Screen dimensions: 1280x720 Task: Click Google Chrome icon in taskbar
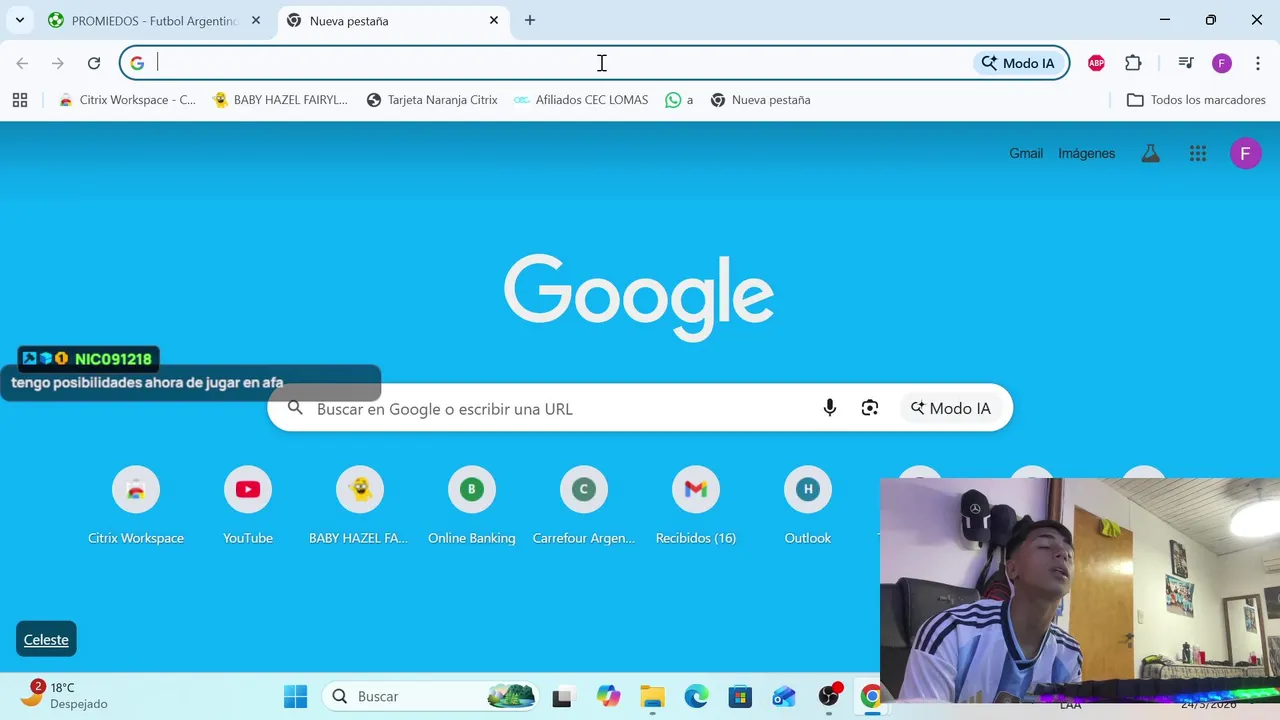pyautogui.click(x=871, y=696)
